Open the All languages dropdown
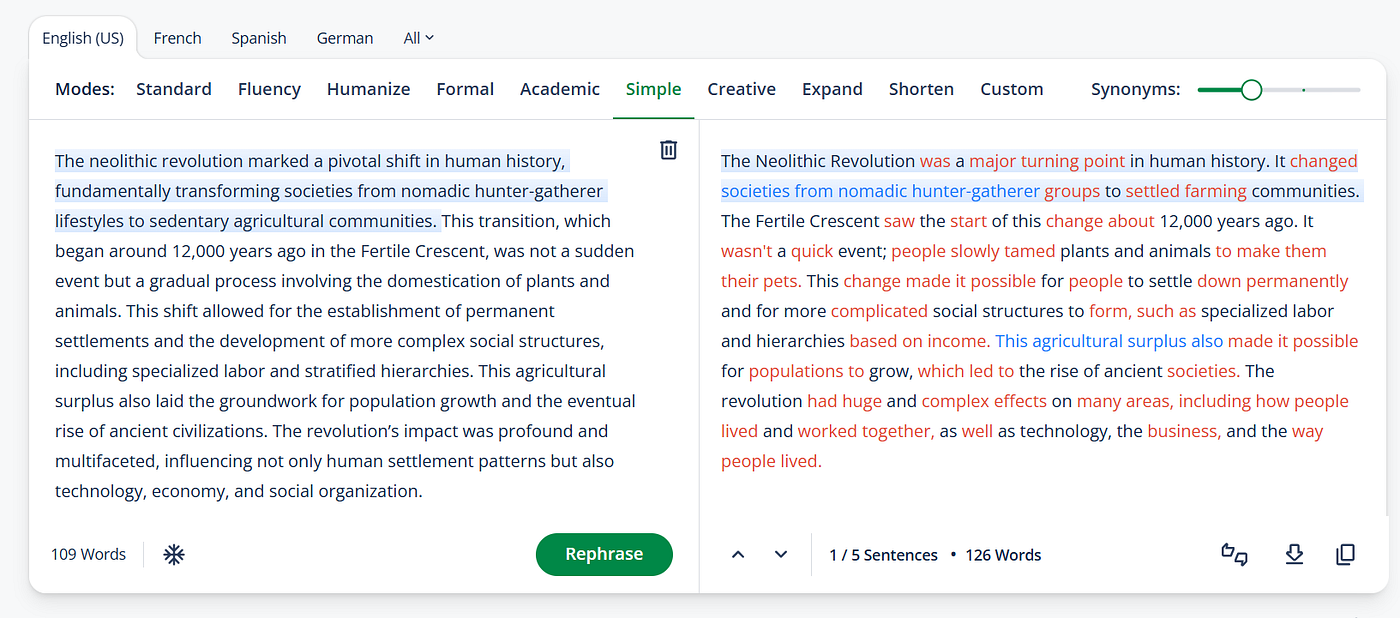Screen dimensions: 1400x618 [x=418, y=38]
